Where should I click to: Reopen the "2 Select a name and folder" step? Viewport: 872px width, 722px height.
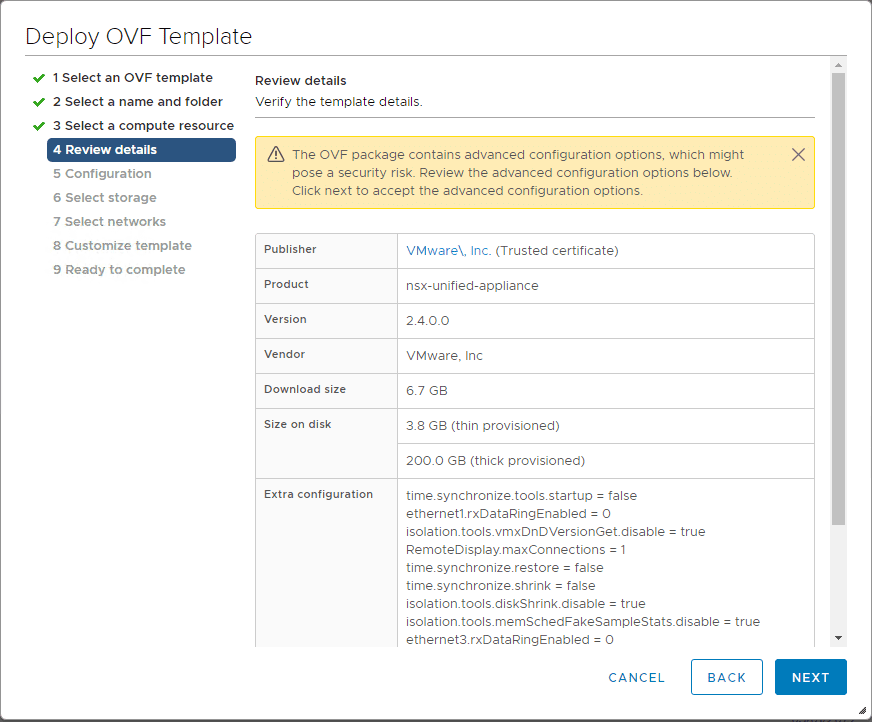point(138,101)
